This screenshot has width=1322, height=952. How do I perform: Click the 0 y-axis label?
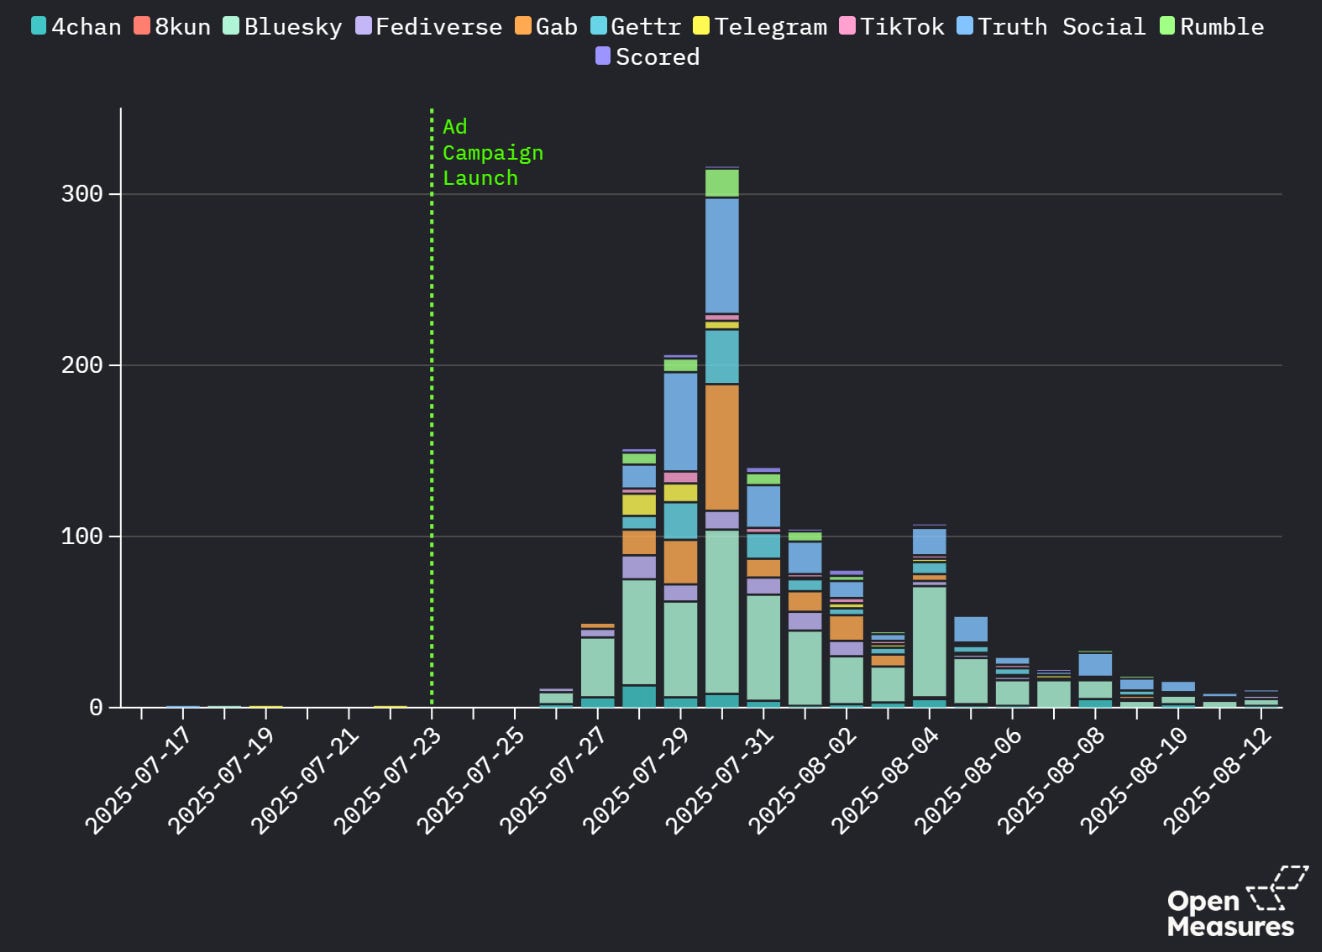(96, 707)
